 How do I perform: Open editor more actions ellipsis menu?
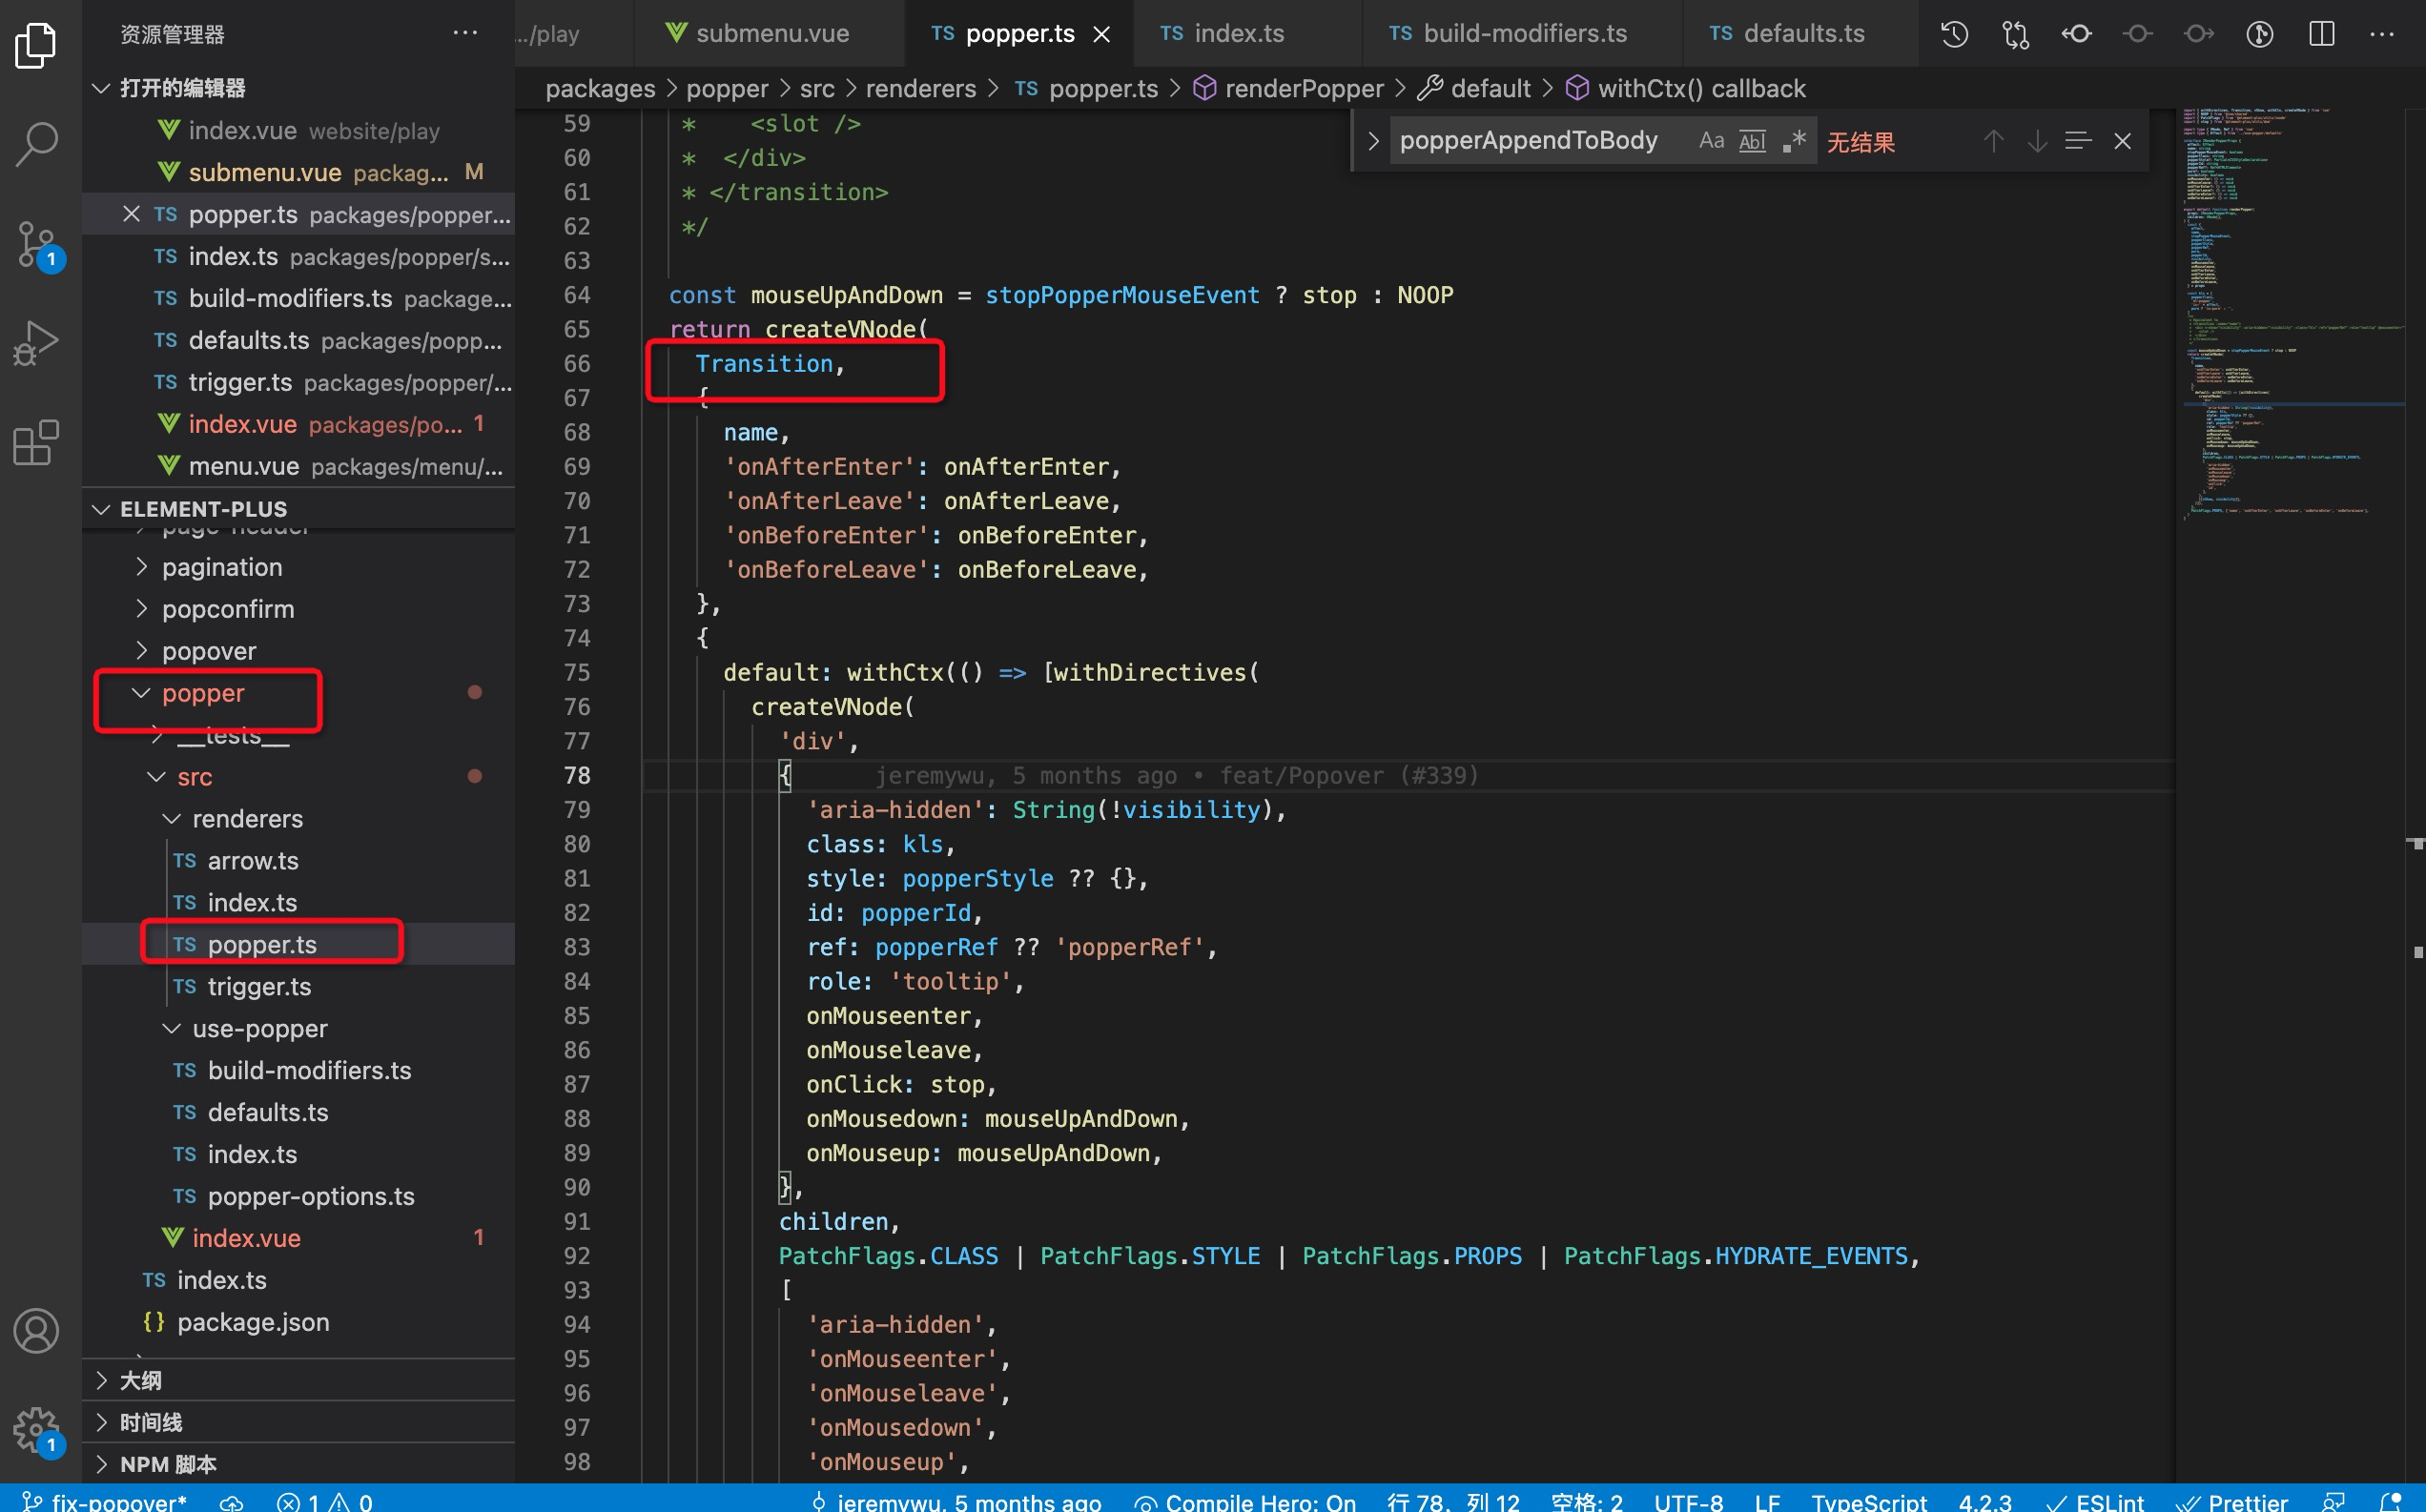(2384, 33)
